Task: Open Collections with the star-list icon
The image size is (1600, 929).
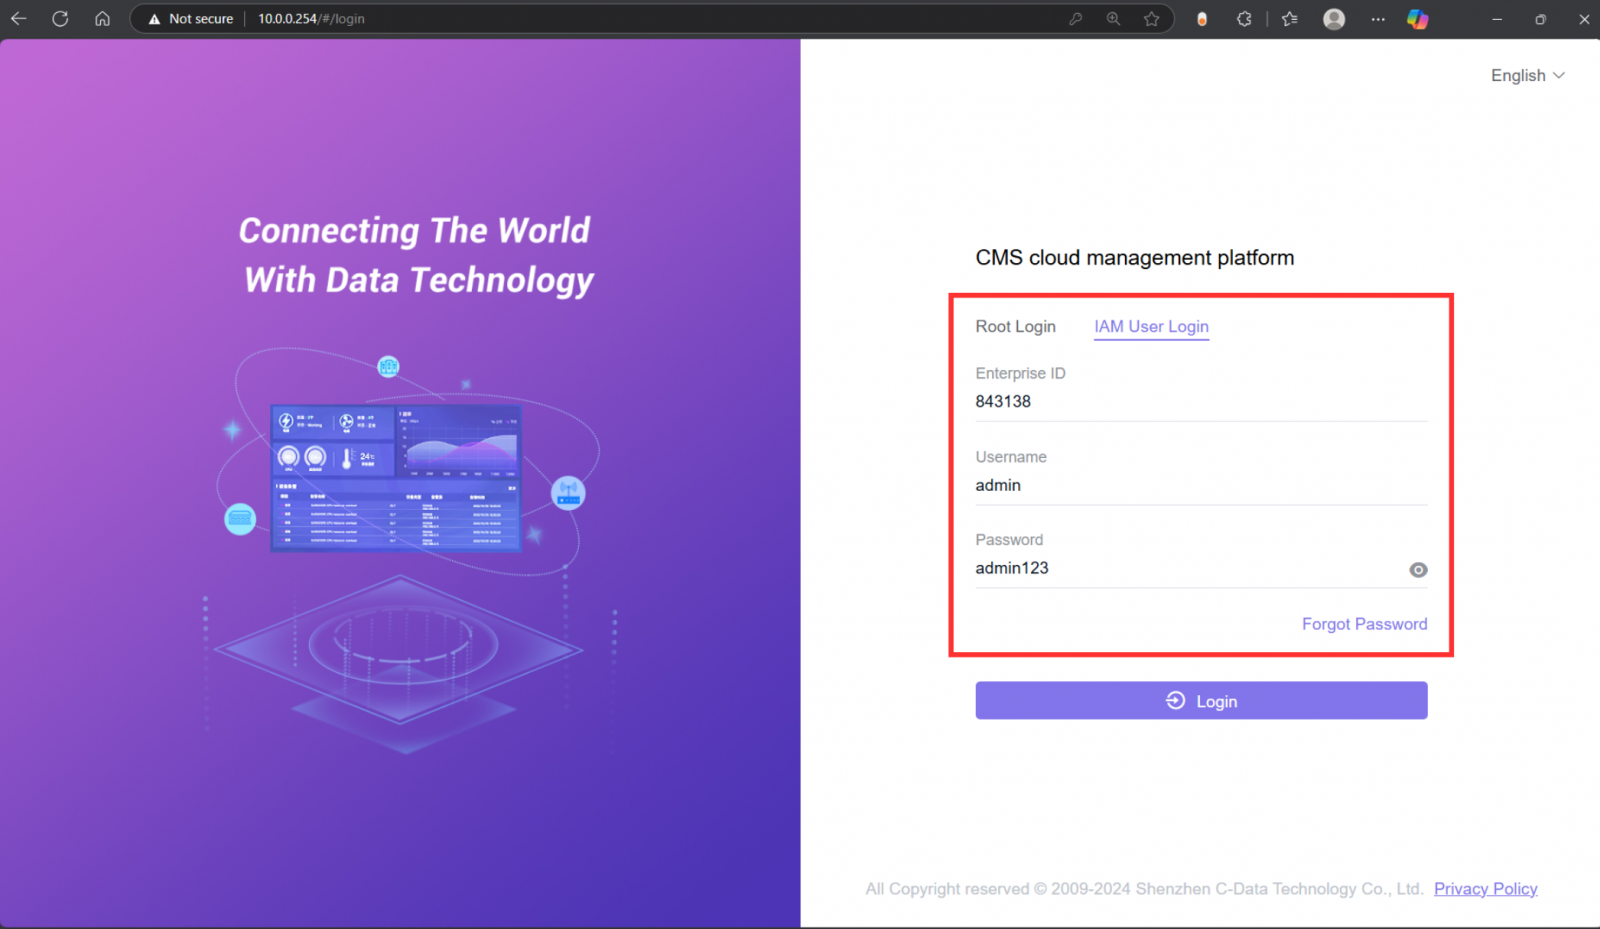Action: click(1289, 19)
